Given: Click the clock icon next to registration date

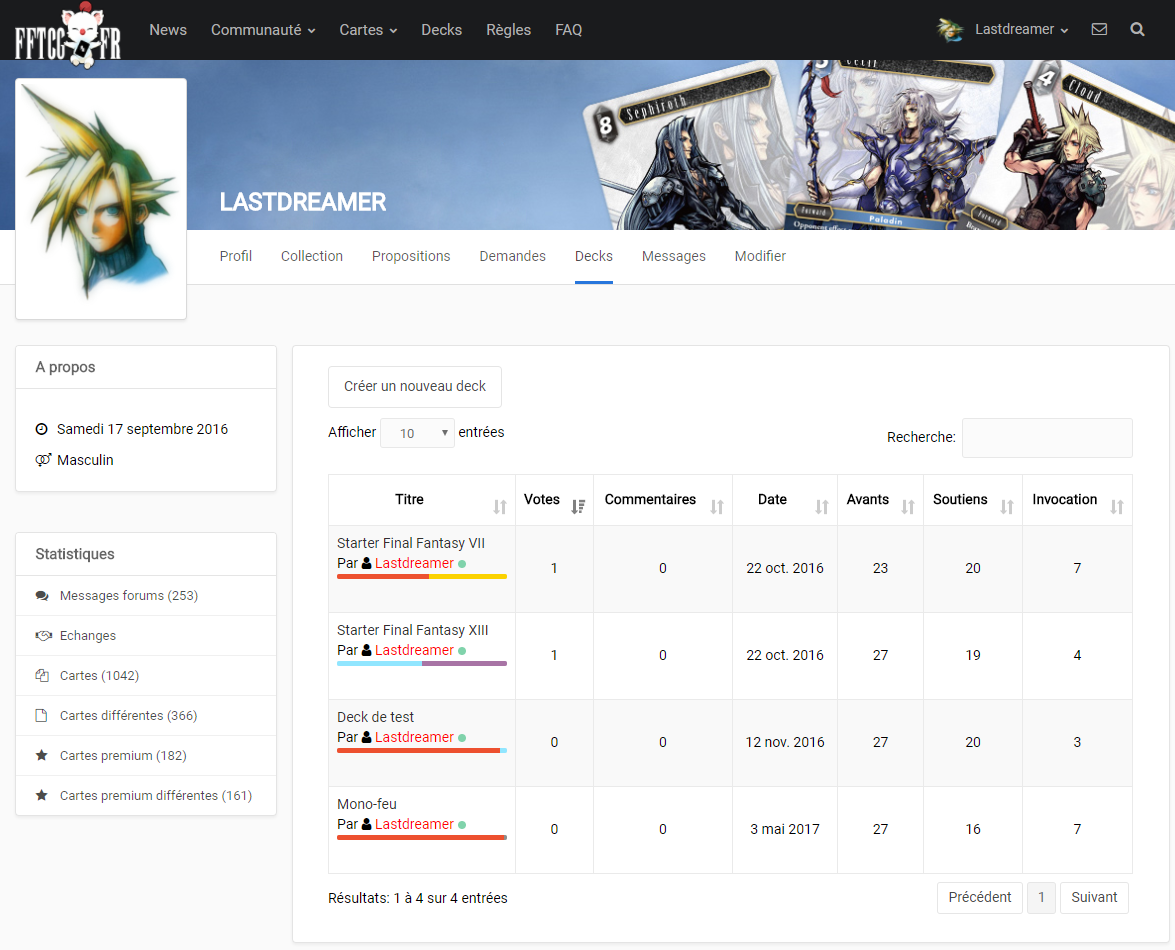Looking at the screenshot, I should [x=42, y=429].
